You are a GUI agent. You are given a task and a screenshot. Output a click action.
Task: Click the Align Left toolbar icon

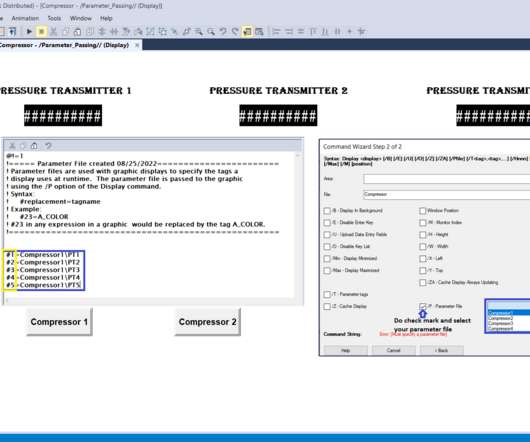click(x=276, y=31)
